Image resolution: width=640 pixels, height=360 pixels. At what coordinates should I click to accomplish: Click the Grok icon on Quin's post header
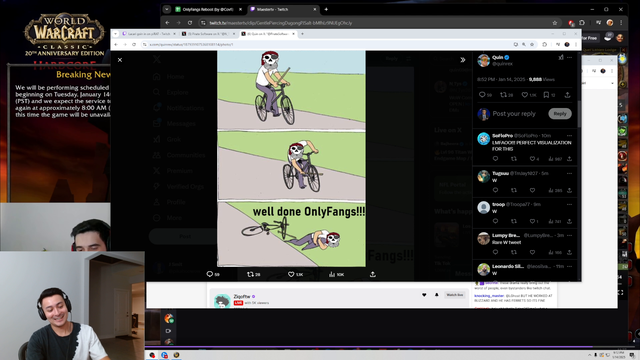561,58
